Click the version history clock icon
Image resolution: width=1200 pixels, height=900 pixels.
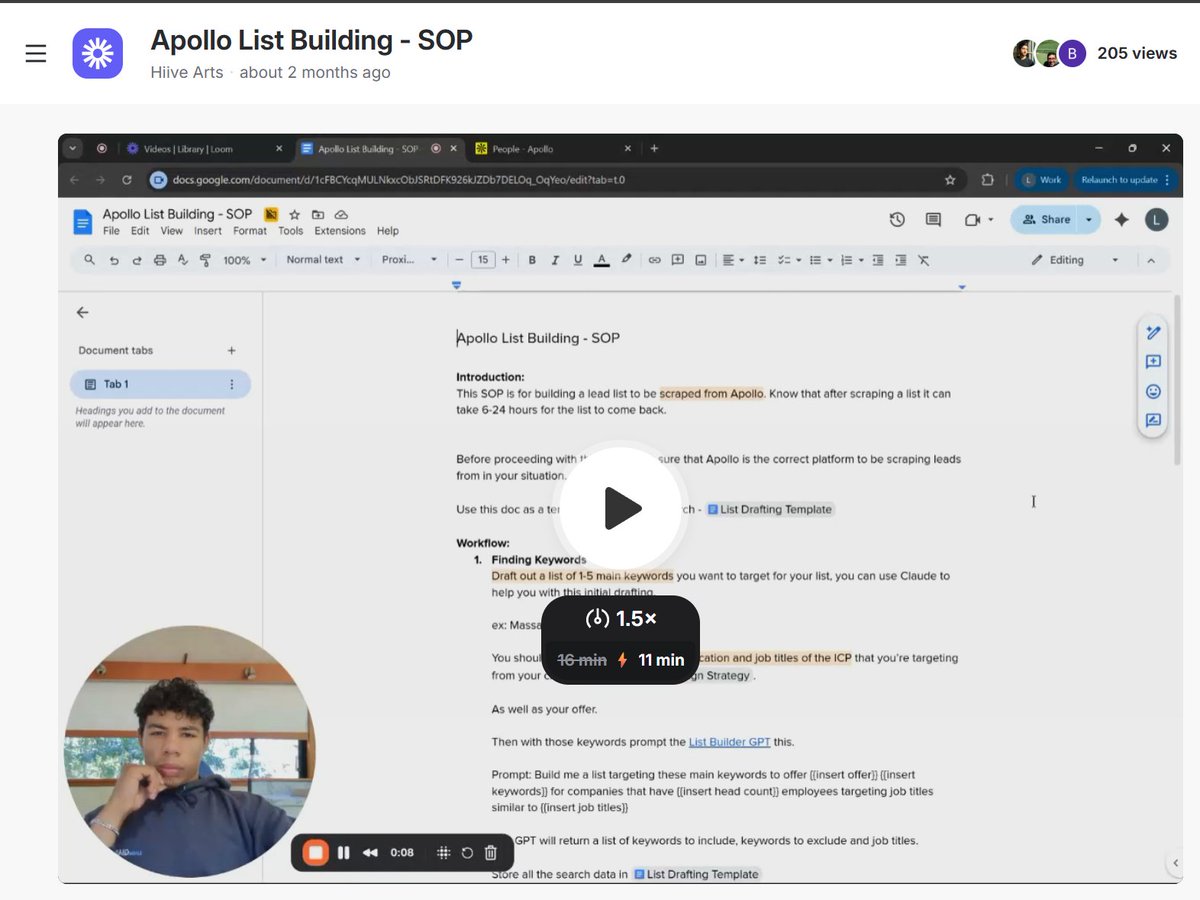[x=897, y=220]
